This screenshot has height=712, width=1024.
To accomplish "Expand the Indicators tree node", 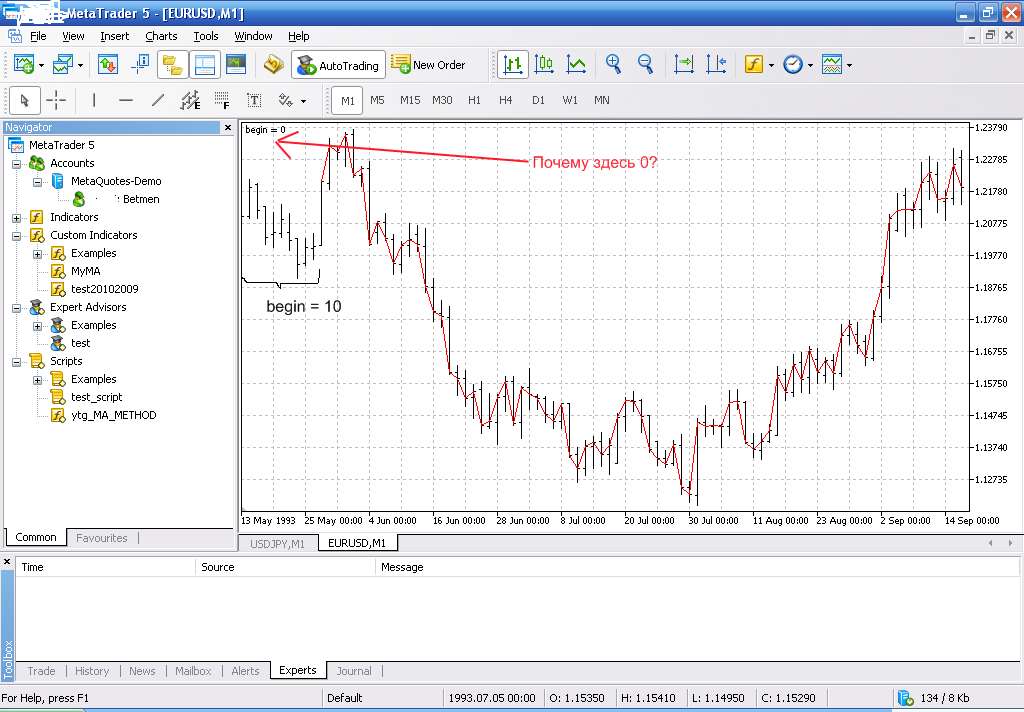I will 16,218.
